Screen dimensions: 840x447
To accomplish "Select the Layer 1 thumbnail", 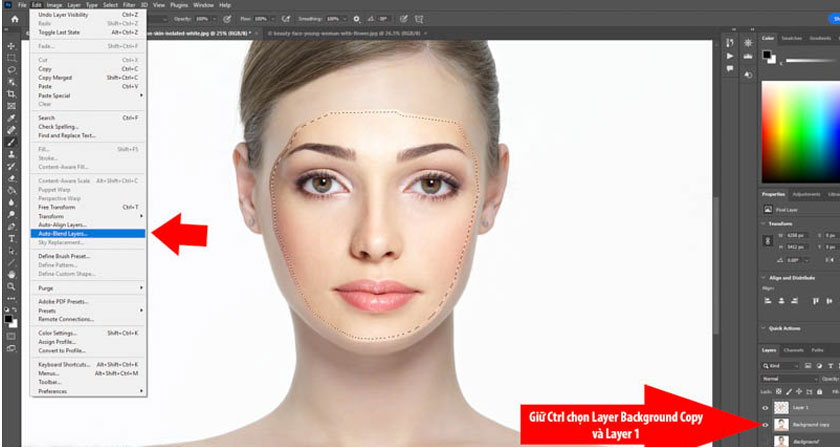I will click(x=779, y=408).
